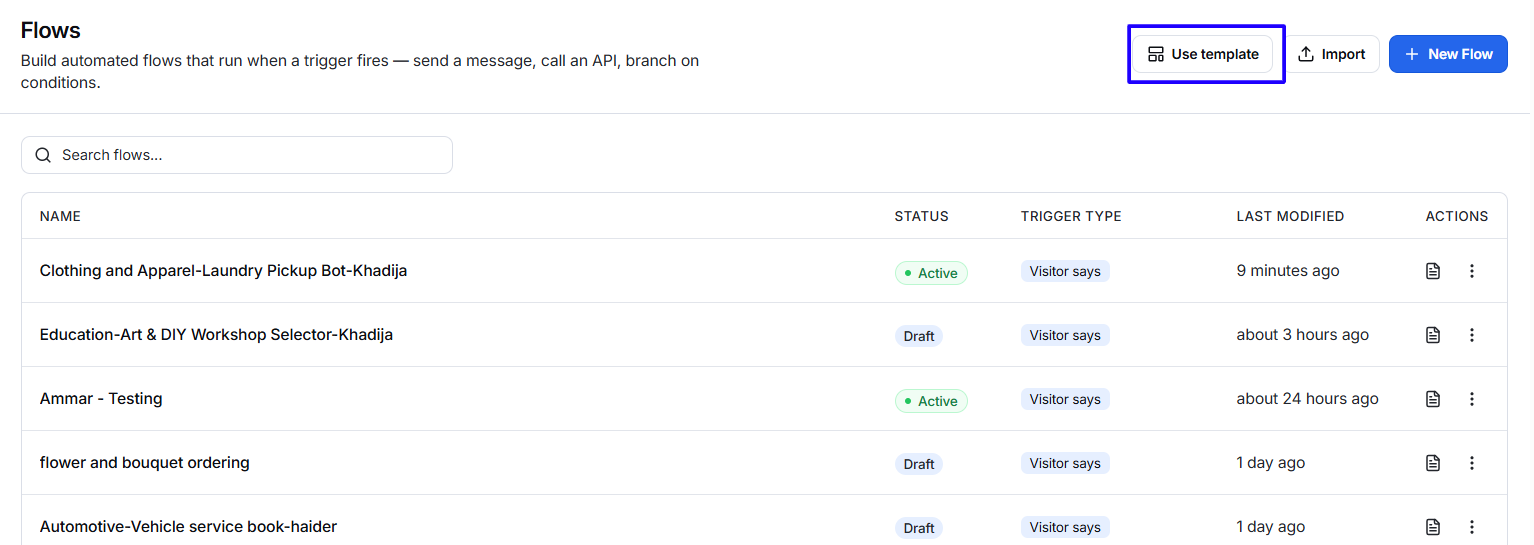Image resolution: width=1534 pixels, height=545 pixels.
Task: Click the Last Modified column header
Action: [1290, 216]
